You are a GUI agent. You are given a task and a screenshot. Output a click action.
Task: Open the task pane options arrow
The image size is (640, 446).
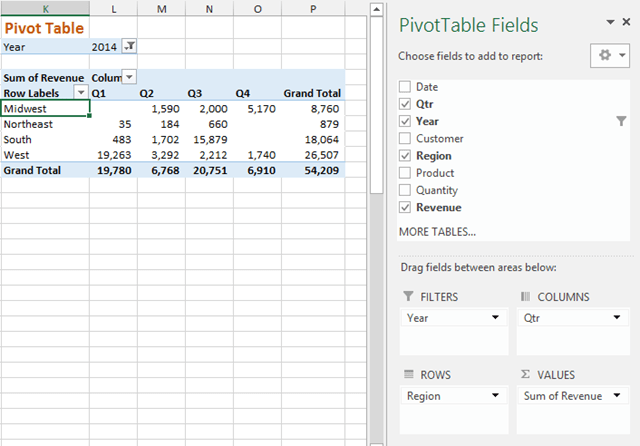(611, 22)
